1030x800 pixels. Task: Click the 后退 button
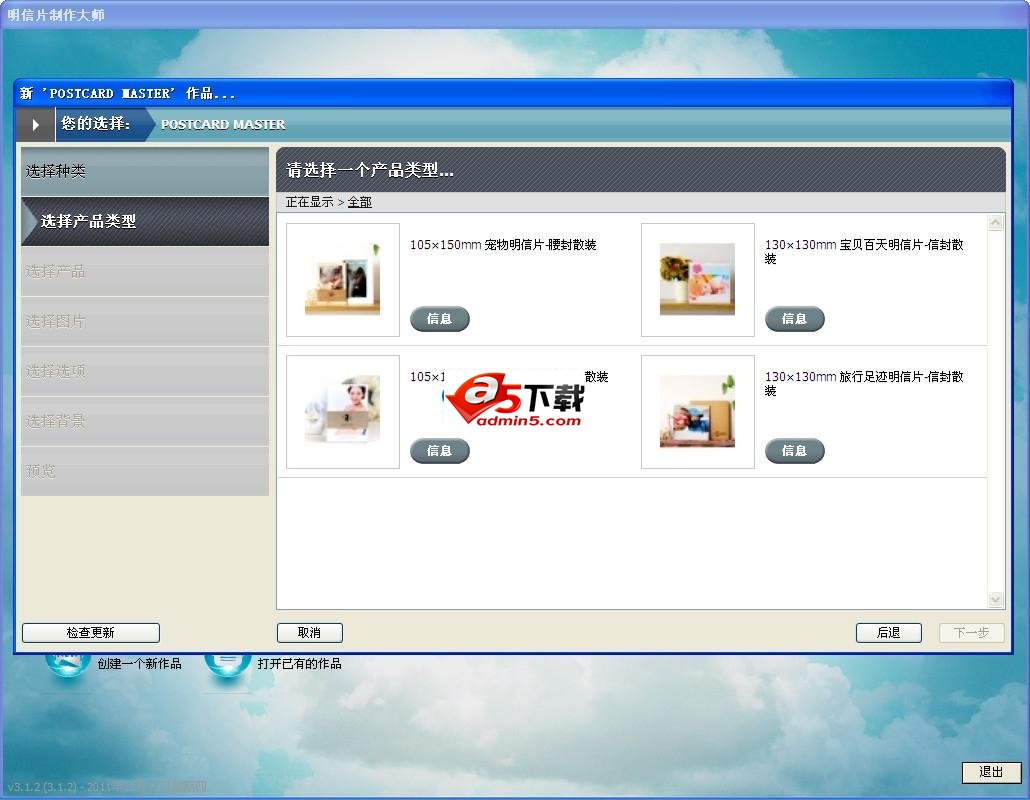pyautogui.click(x=888, y=633)
